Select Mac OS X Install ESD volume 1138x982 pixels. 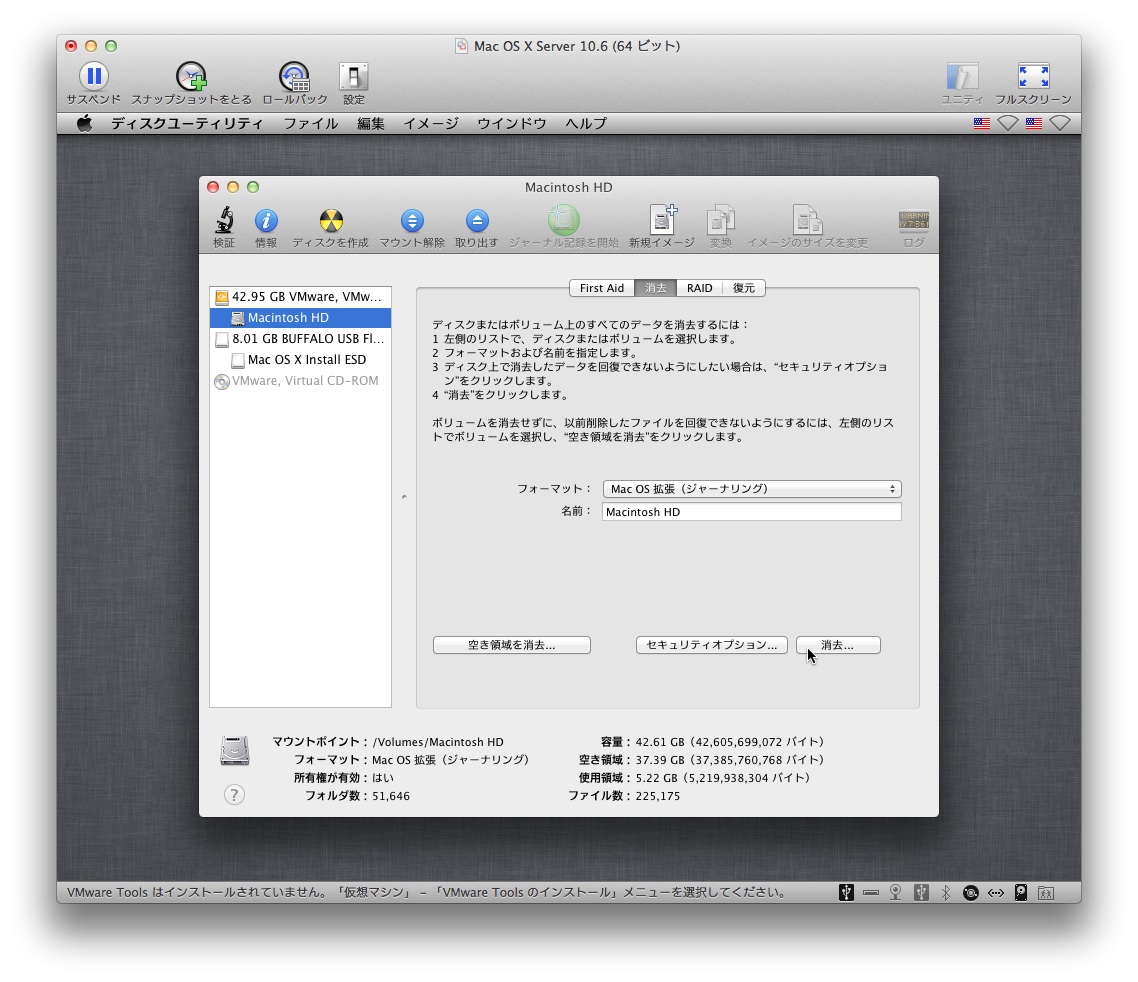tap(306, 360)
